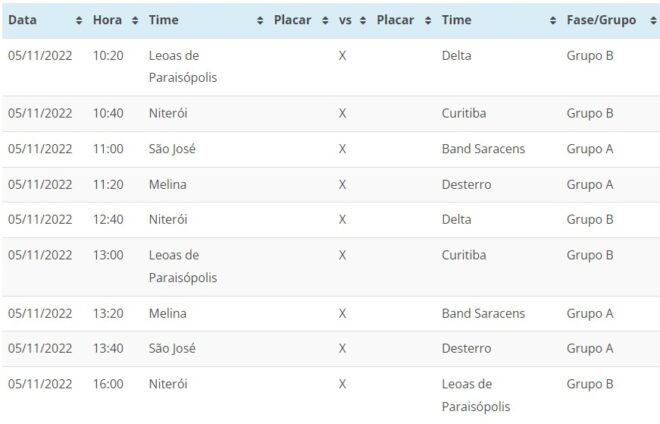Click the 16:00 kickoff time cell
660x424 pixels.
[x=108, y=384]
